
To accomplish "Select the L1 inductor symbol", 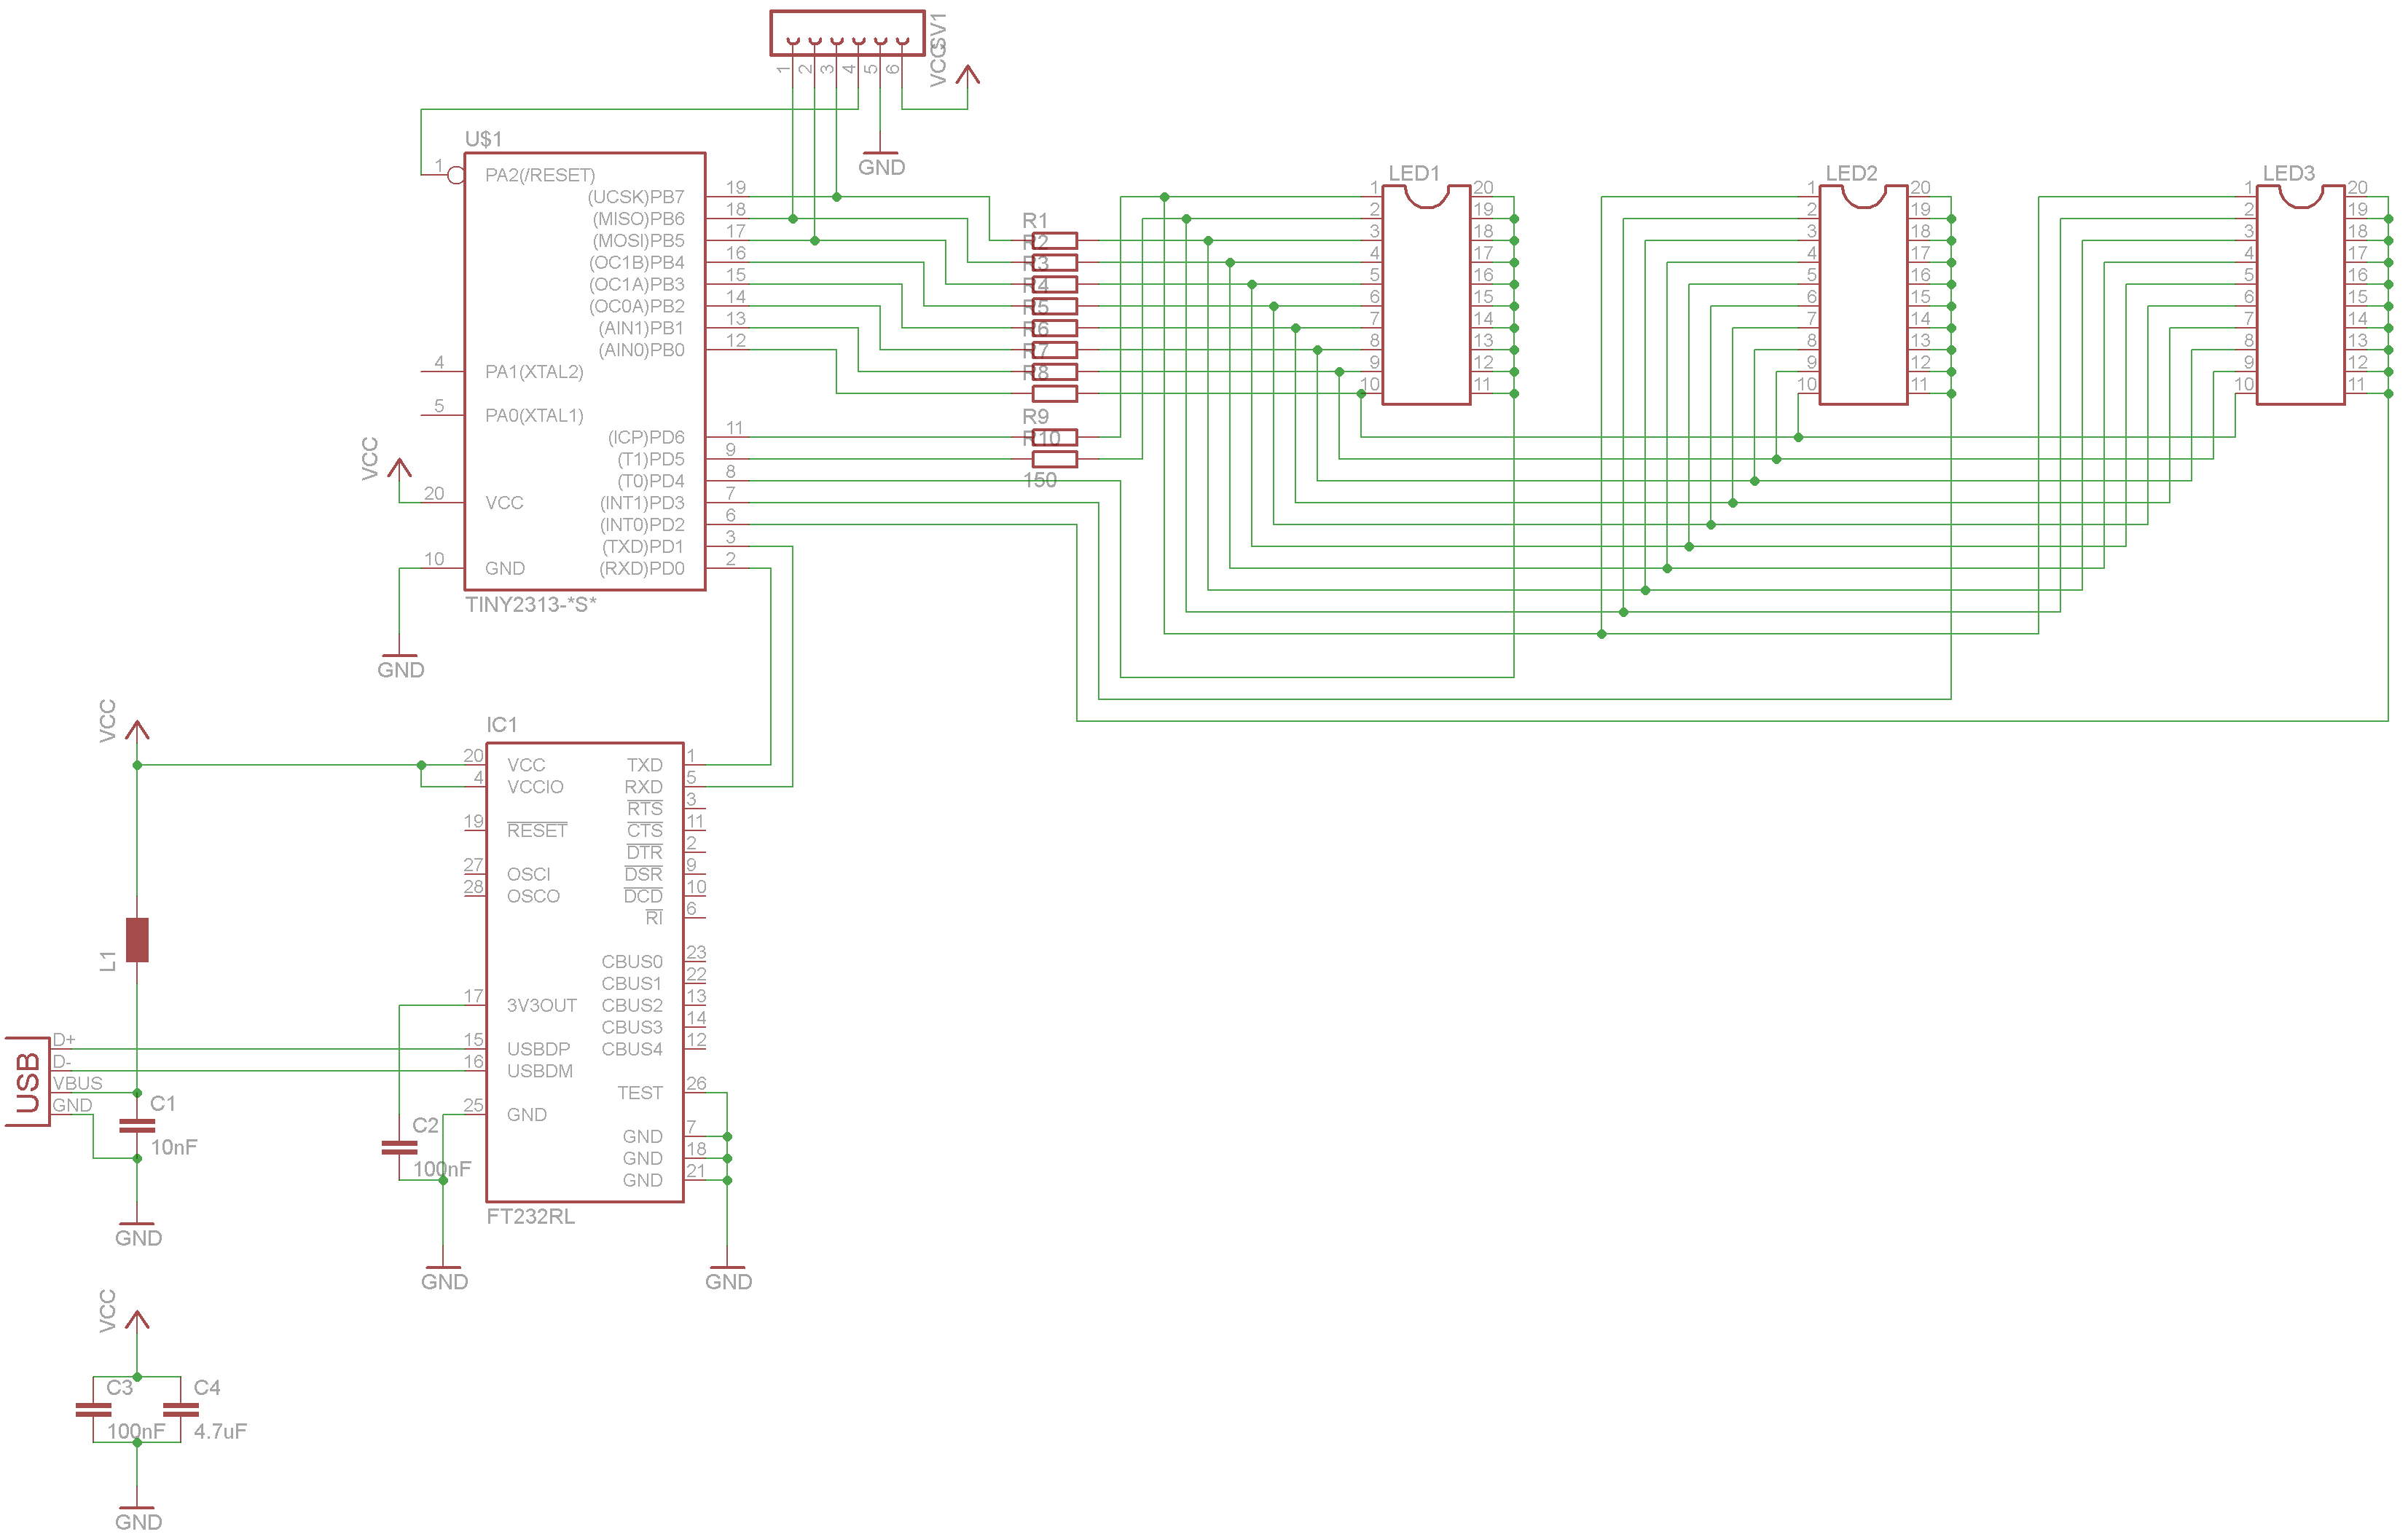I will pyautogui.click(x=137, y=940).
